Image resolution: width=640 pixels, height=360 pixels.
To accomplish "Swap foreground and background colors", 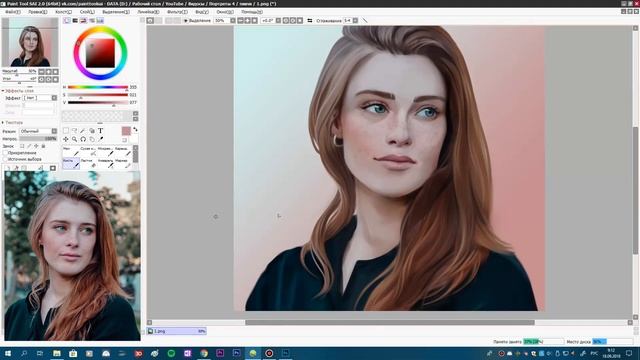I will point(135,129).
